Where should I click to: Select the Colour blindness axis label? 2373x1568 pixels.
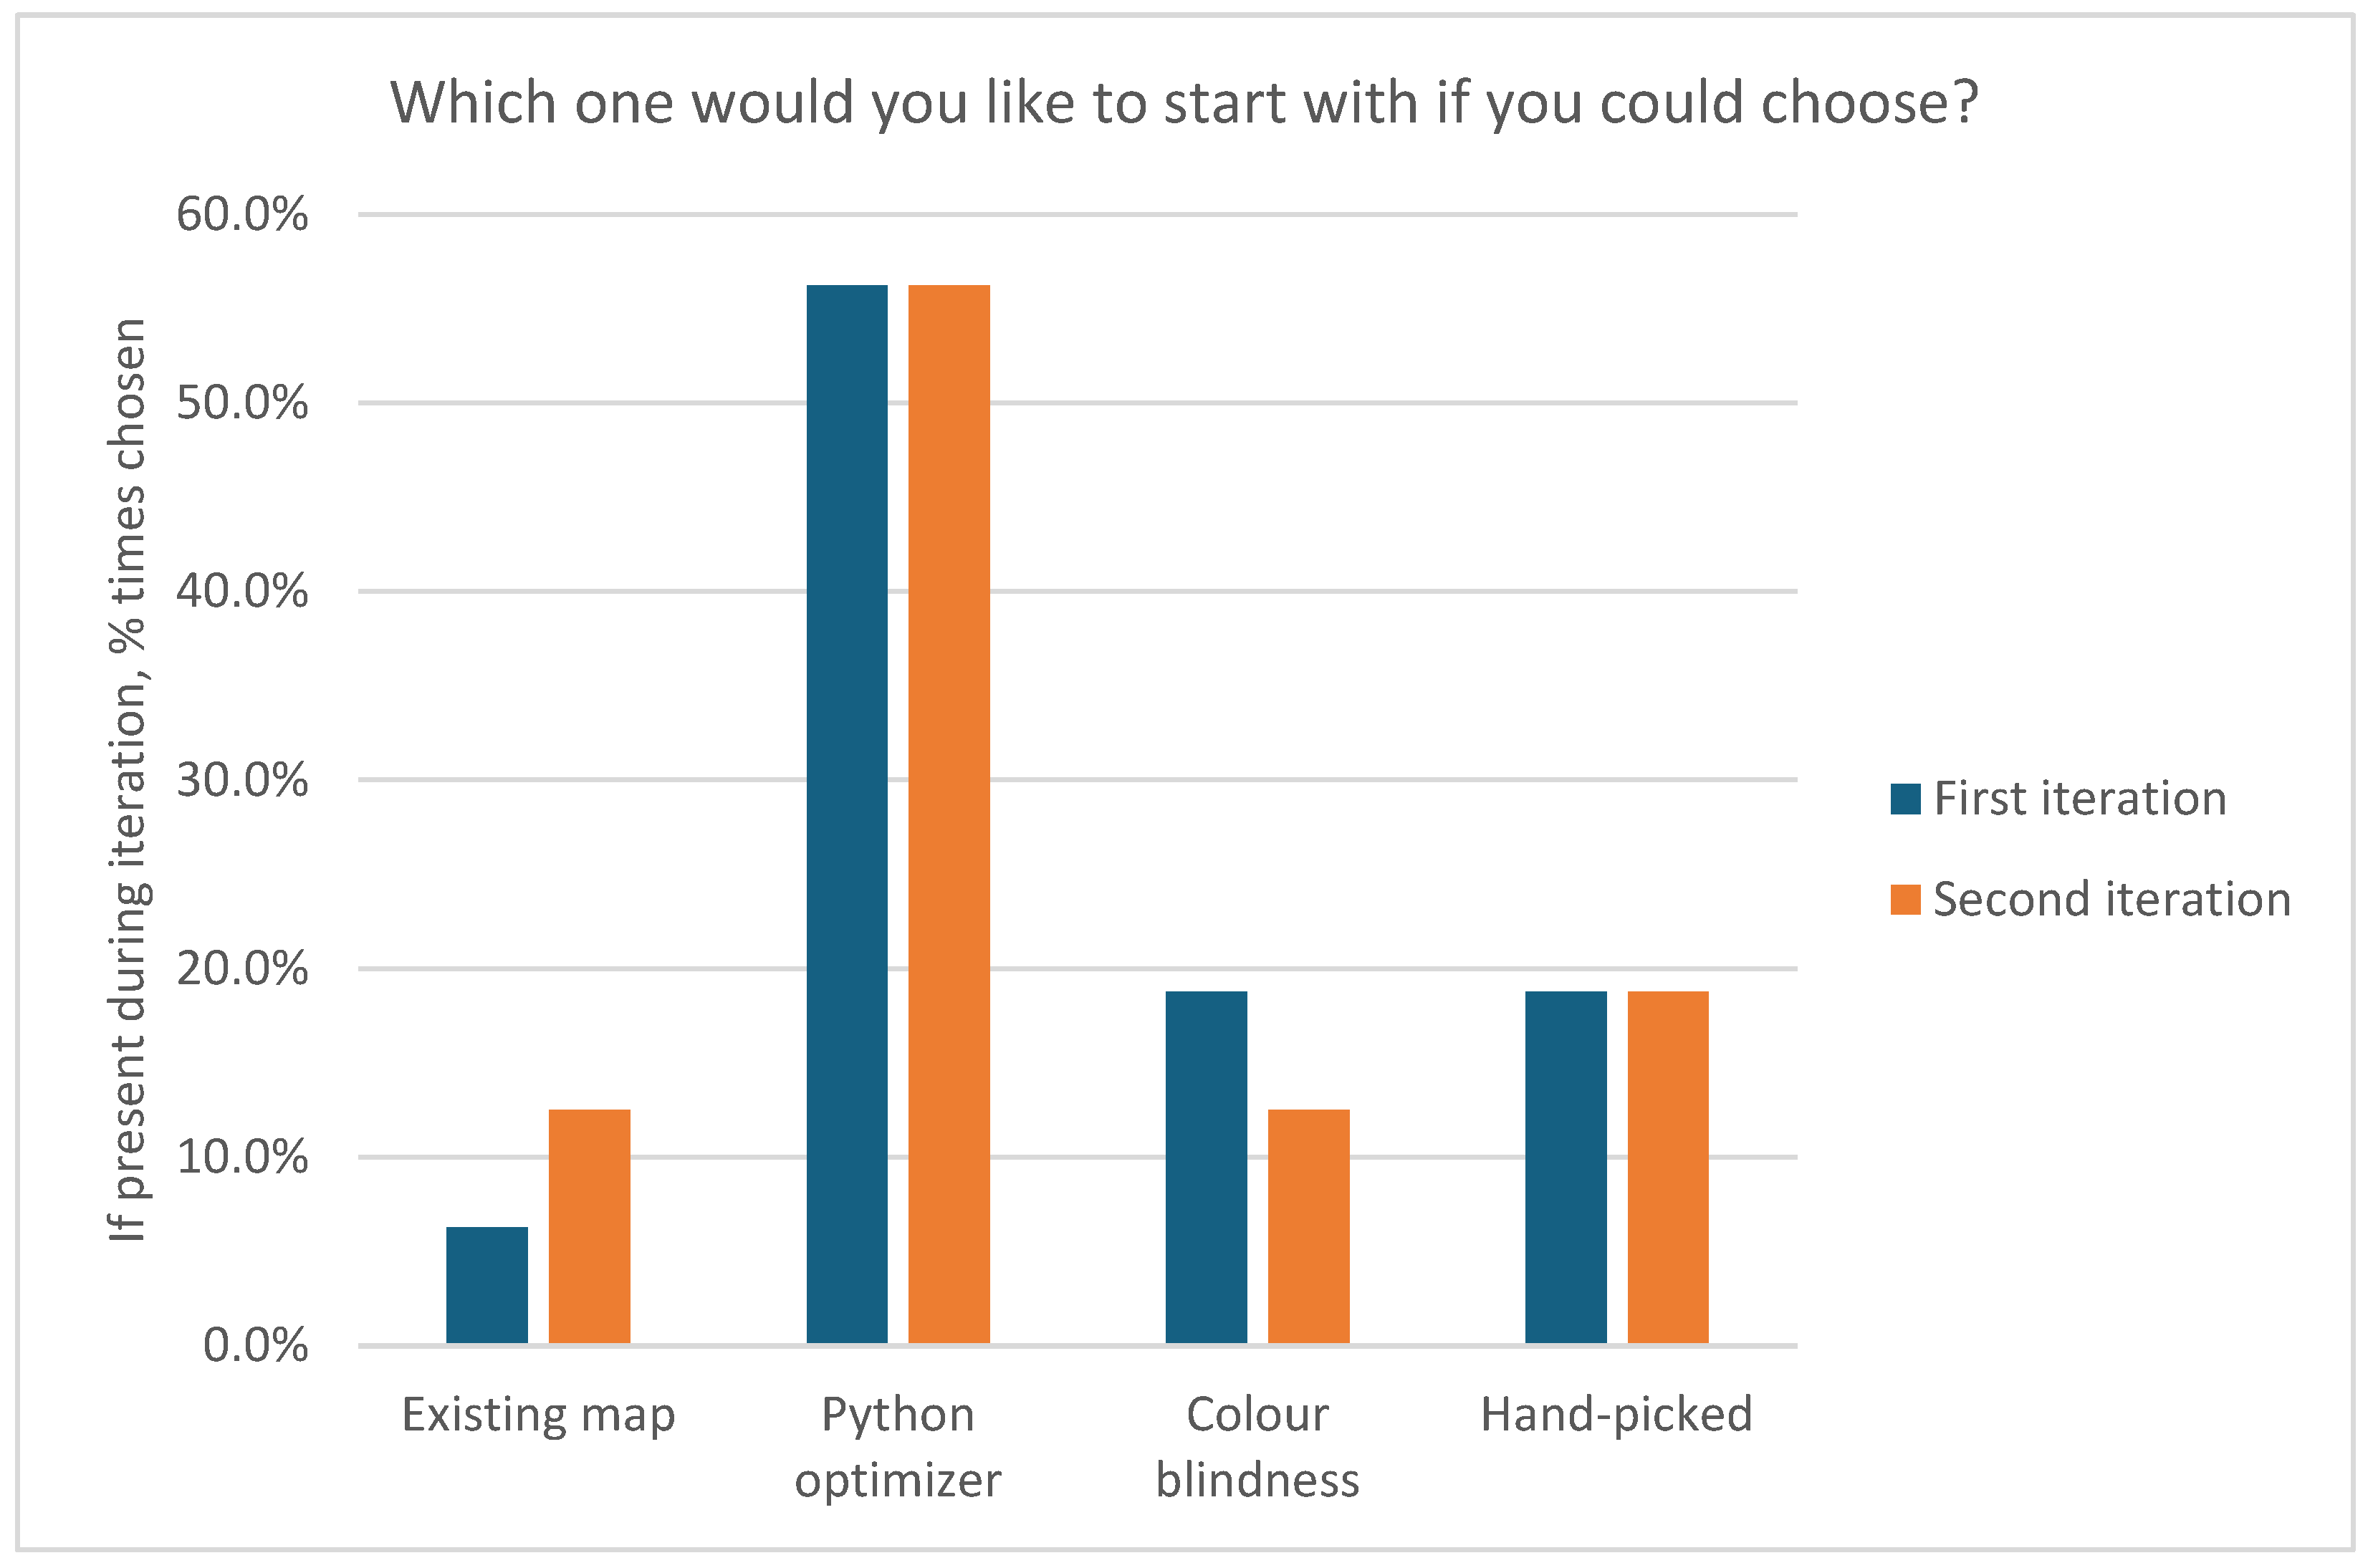coord(1257,1447)
